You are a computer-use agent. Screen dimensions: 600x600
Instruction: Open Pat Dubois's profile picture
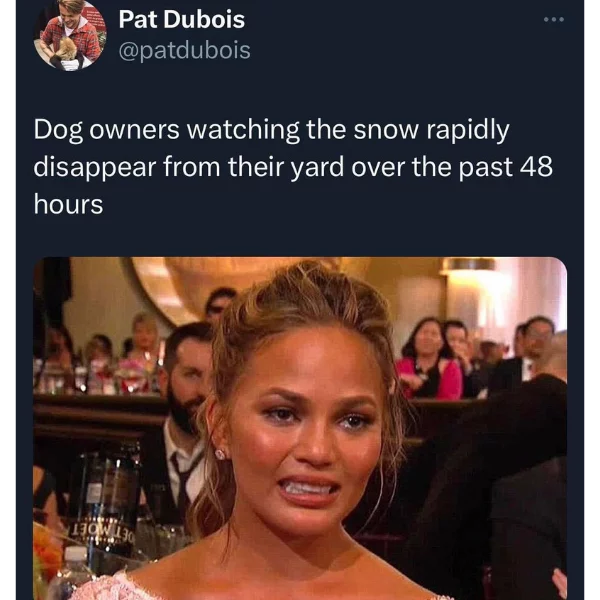[70, 36]
